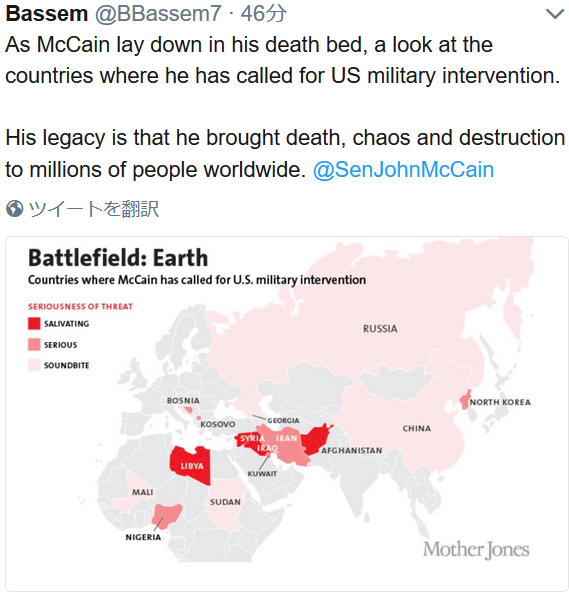Click the China label on the map
Image resolution: width=569 pixels, height=594 pixels.
417,428
